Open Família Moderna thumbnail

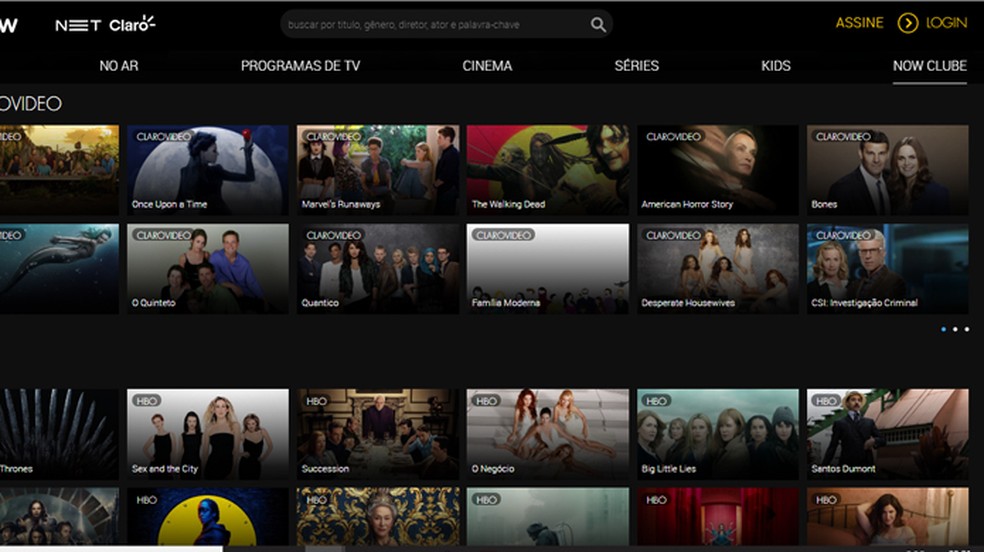point(547,268)
